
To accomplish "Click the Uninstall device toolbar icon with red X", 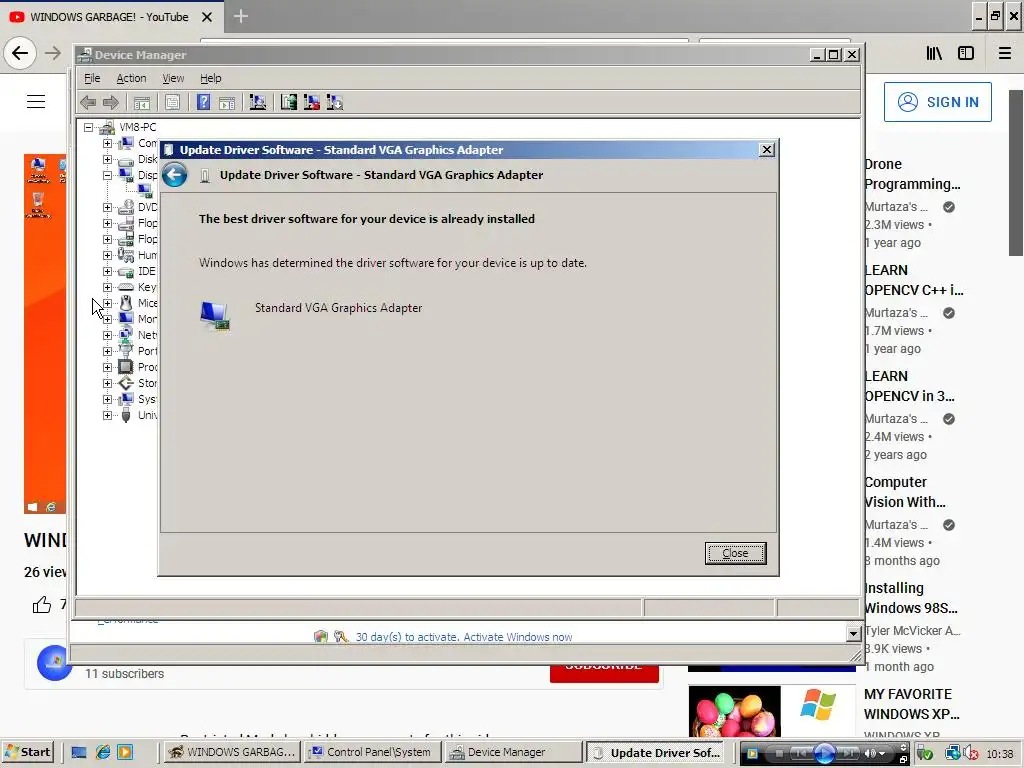I will [312, 103].
